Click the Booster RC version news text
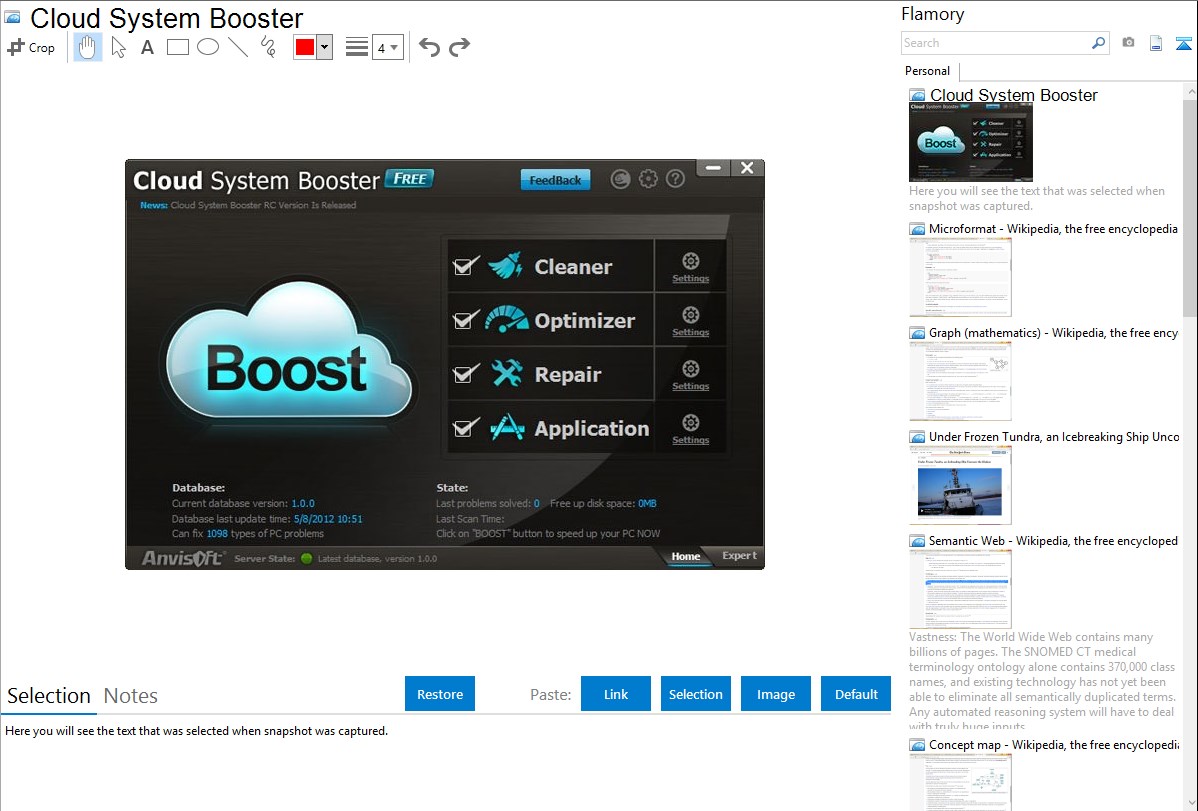Image resolution: width=1198 pixels, height=811 pixels. click(x=263, y=205)
